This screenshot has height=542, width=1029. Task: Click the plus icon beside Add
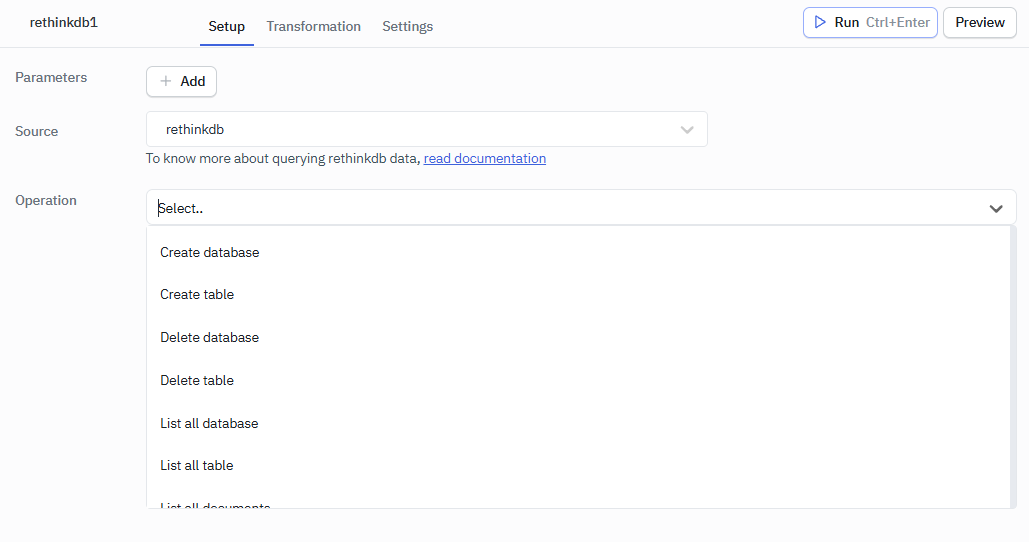tap(166, 81)
